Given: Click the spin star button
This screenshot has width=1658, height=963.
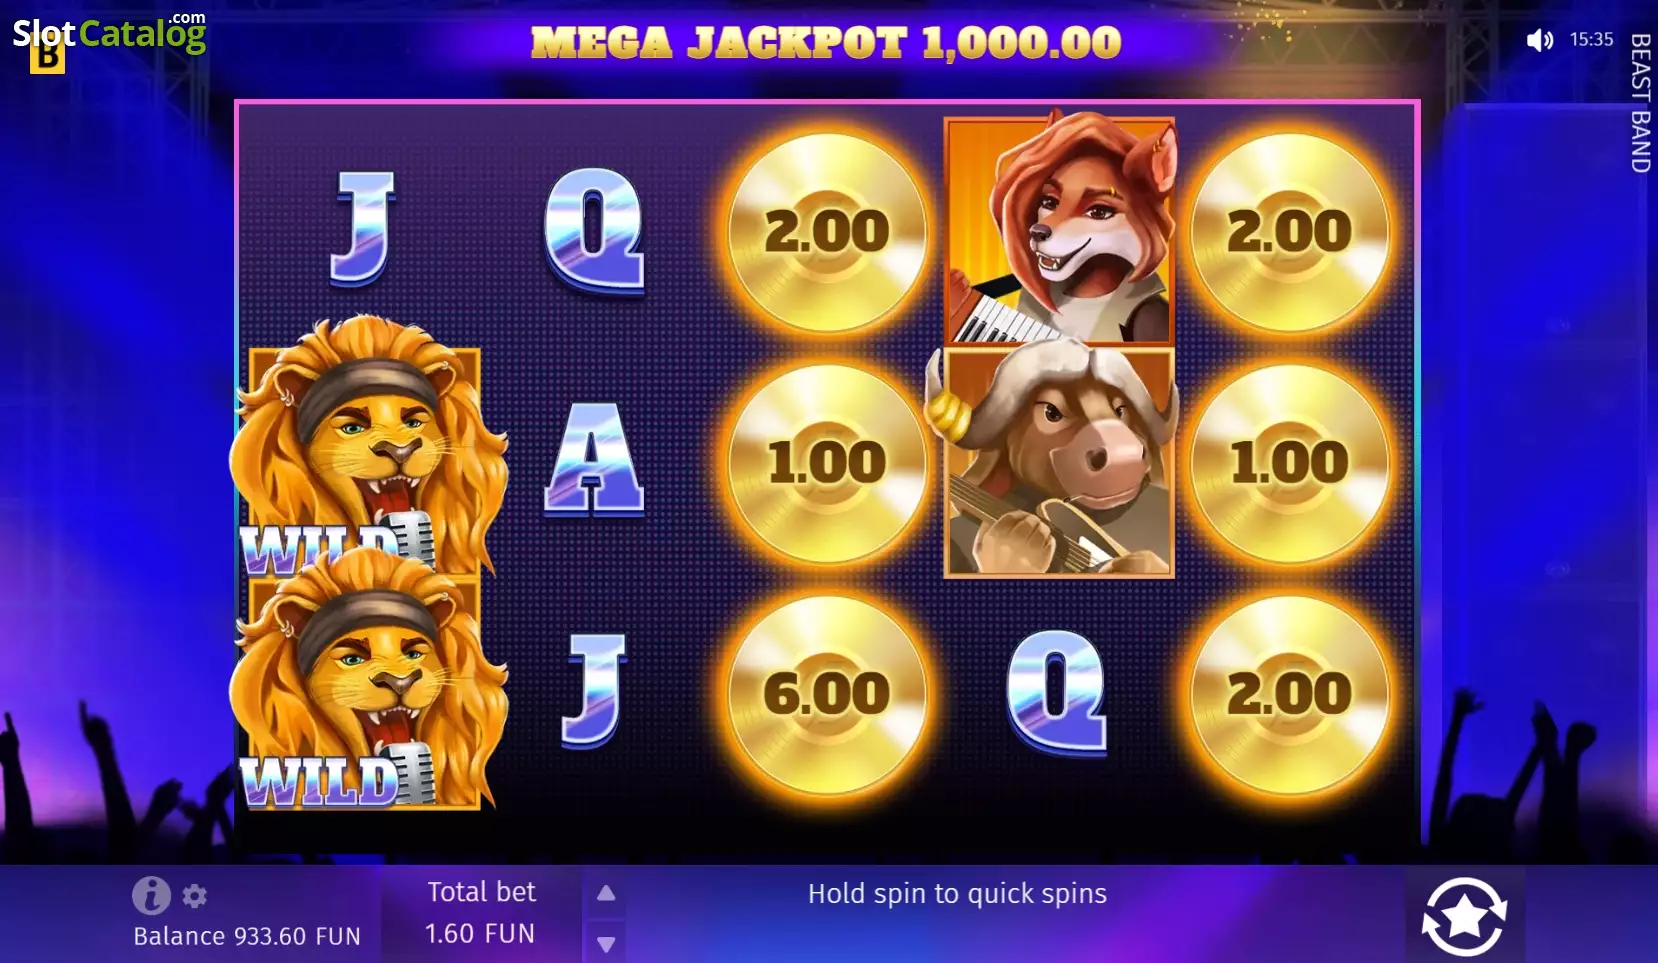Looking at the screenshot, I should [1464, 916].
